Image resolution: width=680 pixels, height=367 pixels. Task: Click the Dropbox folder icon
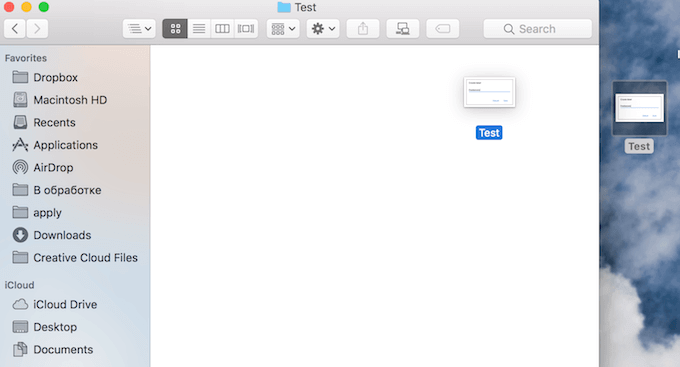pos(20,77)
